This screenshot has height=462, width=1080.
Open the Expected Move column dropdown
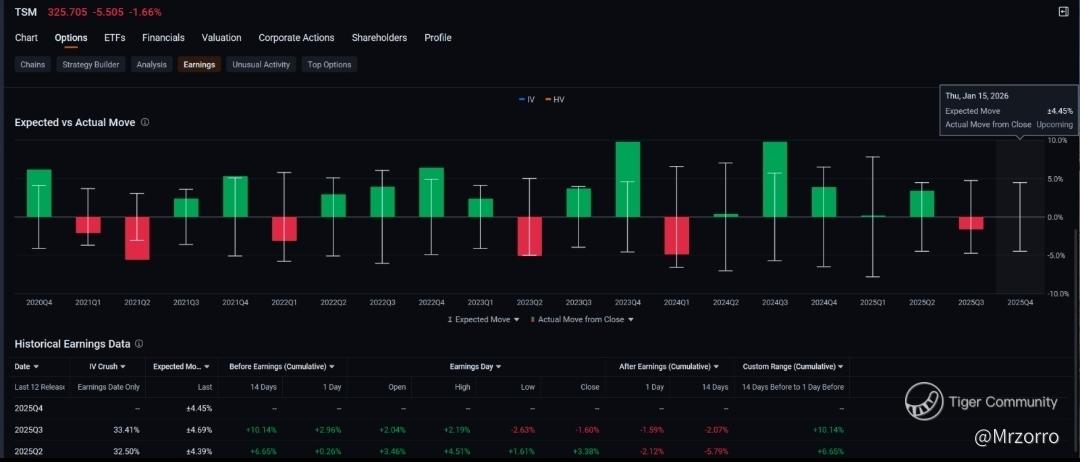181,366
